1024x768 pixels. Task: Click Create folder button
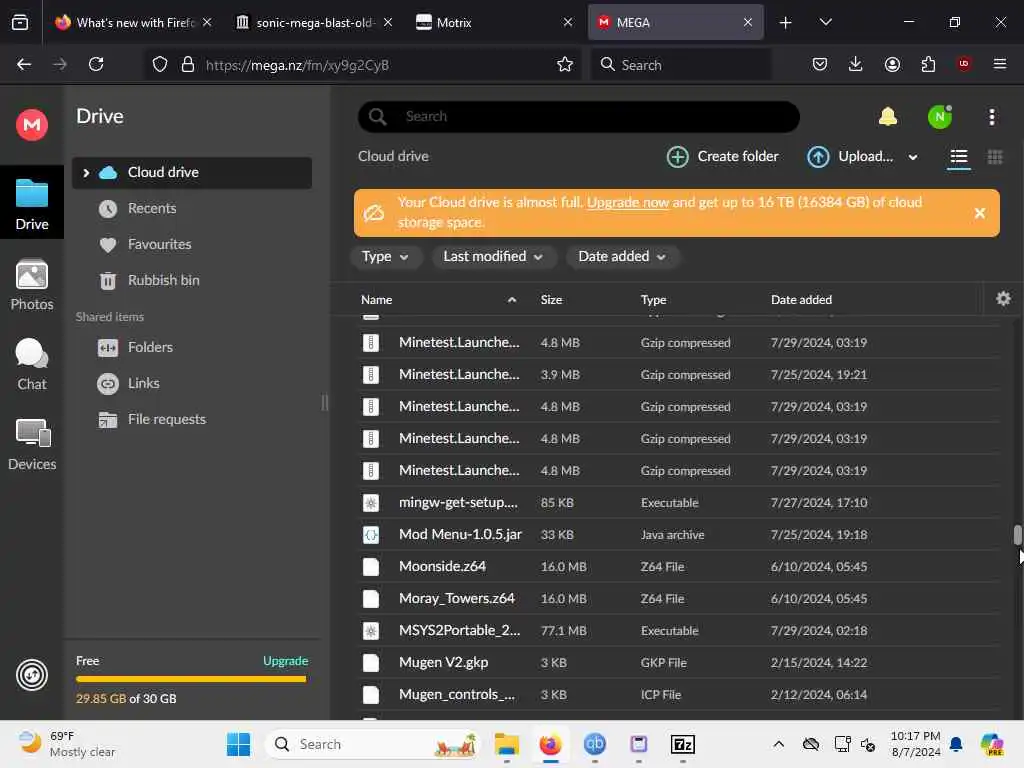722,157
